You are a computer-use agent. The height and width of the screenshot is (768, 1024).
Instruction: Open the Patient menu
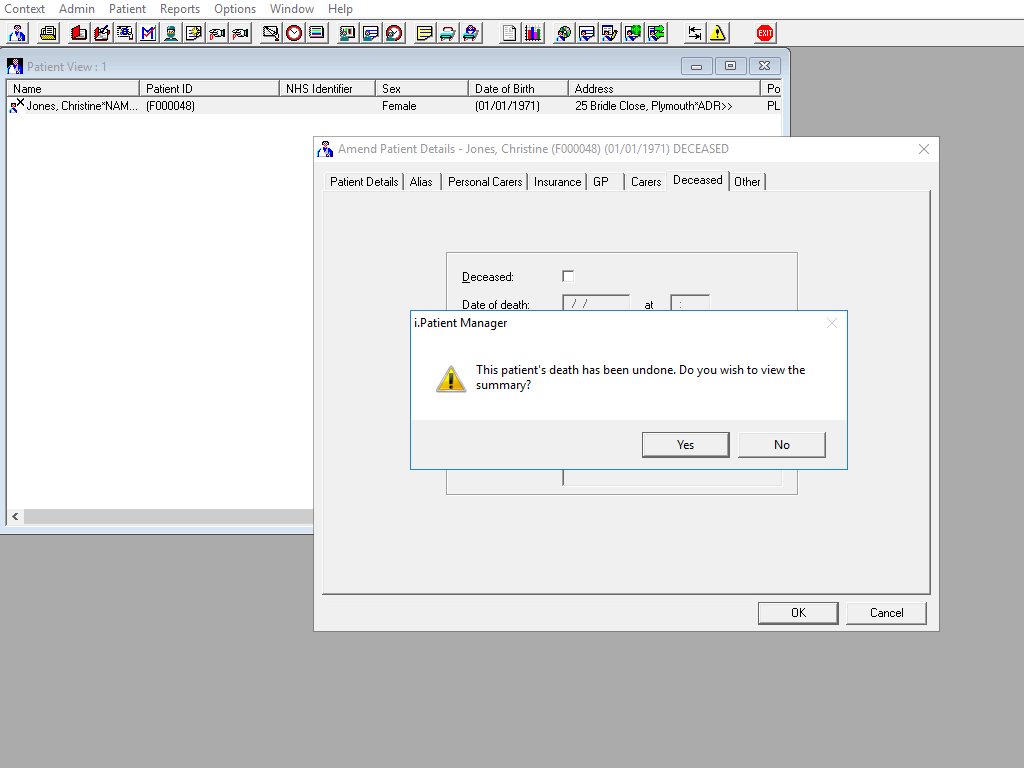127,8
